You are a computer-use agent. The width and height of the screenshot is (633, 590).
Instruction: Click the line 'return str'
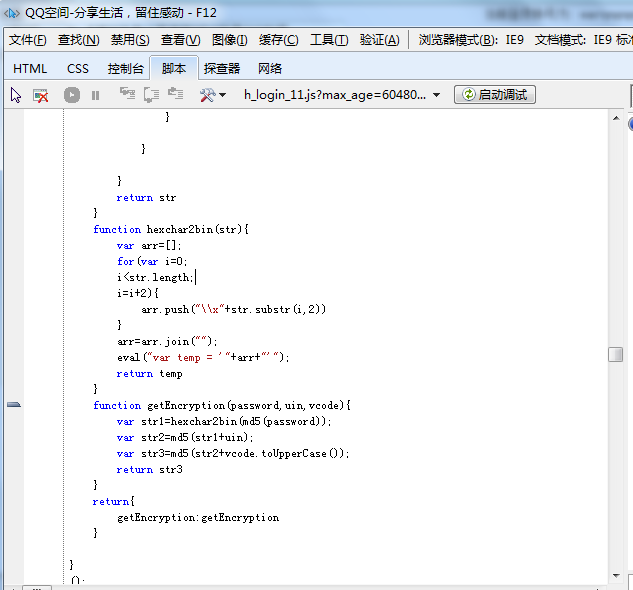pos(146,197)
